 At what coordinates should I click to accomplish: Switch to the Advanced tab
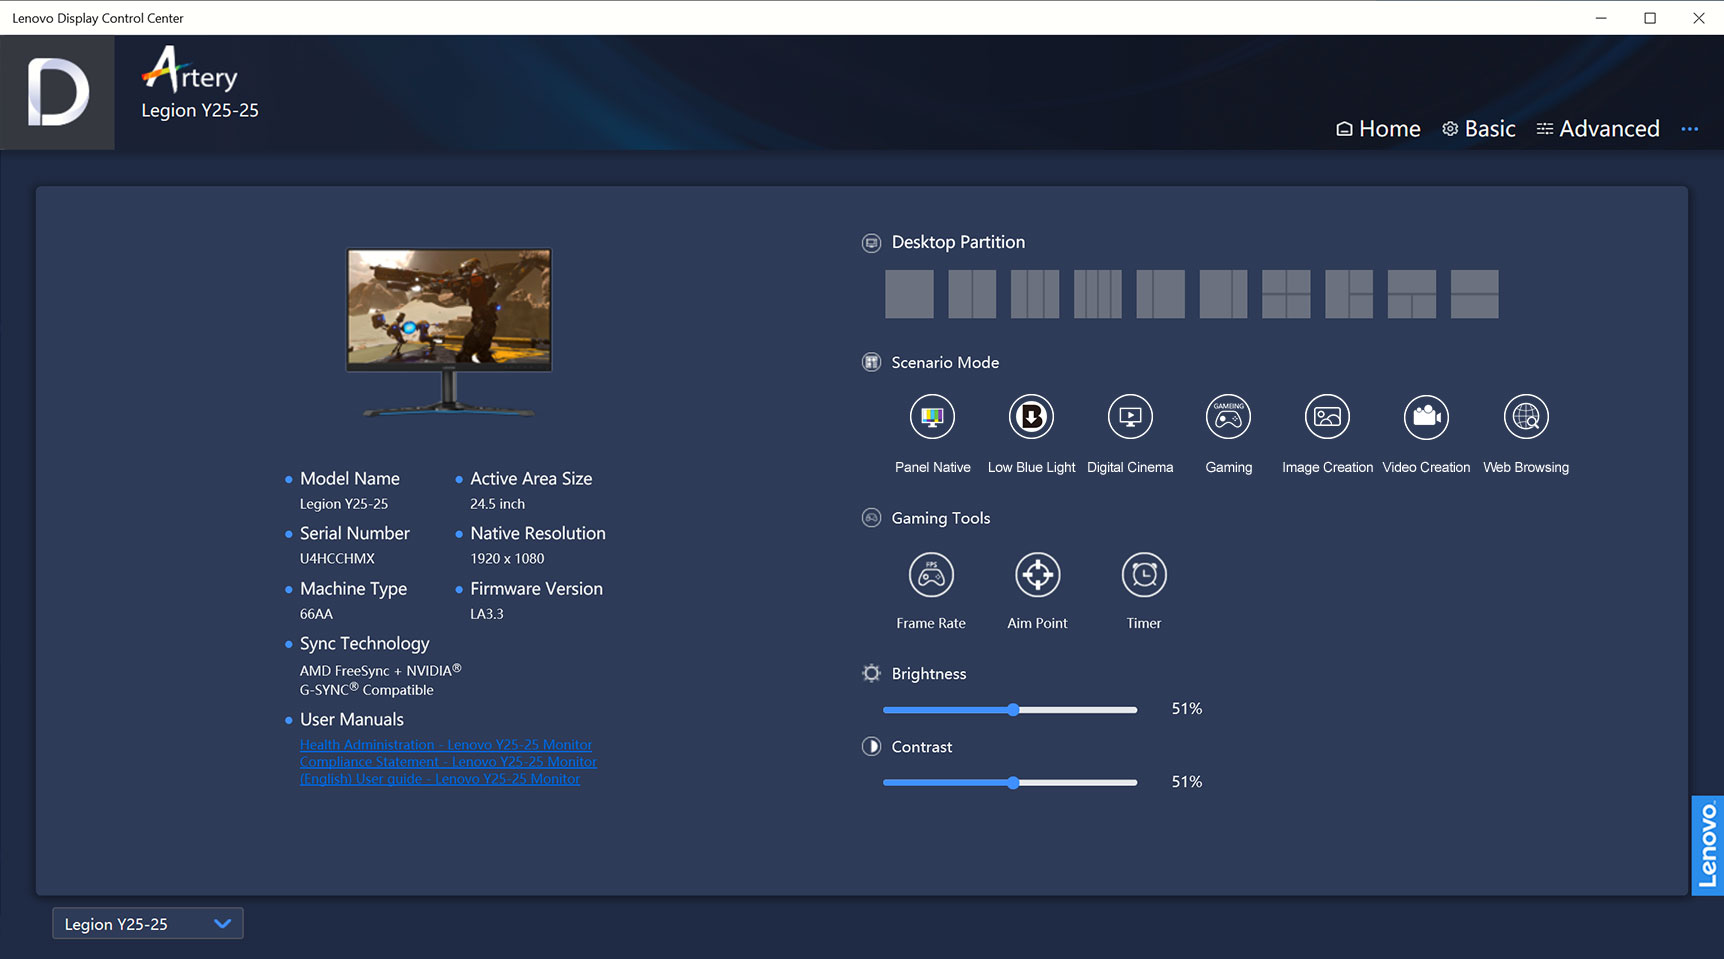(x=1597, y=128)
